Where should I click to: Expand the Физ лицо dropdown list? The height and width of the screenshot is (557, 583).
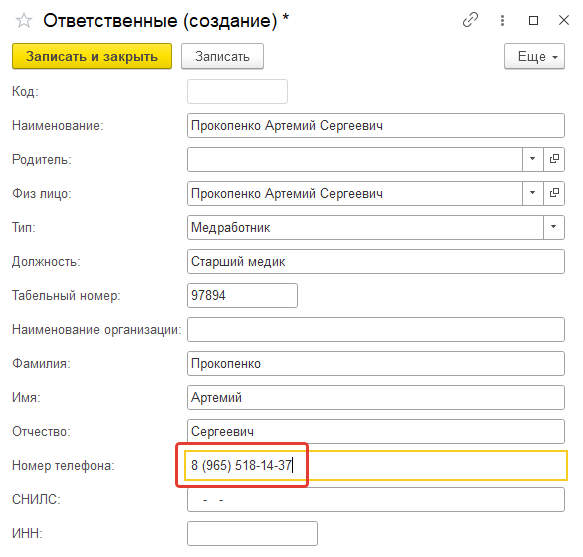pos(532,193)
